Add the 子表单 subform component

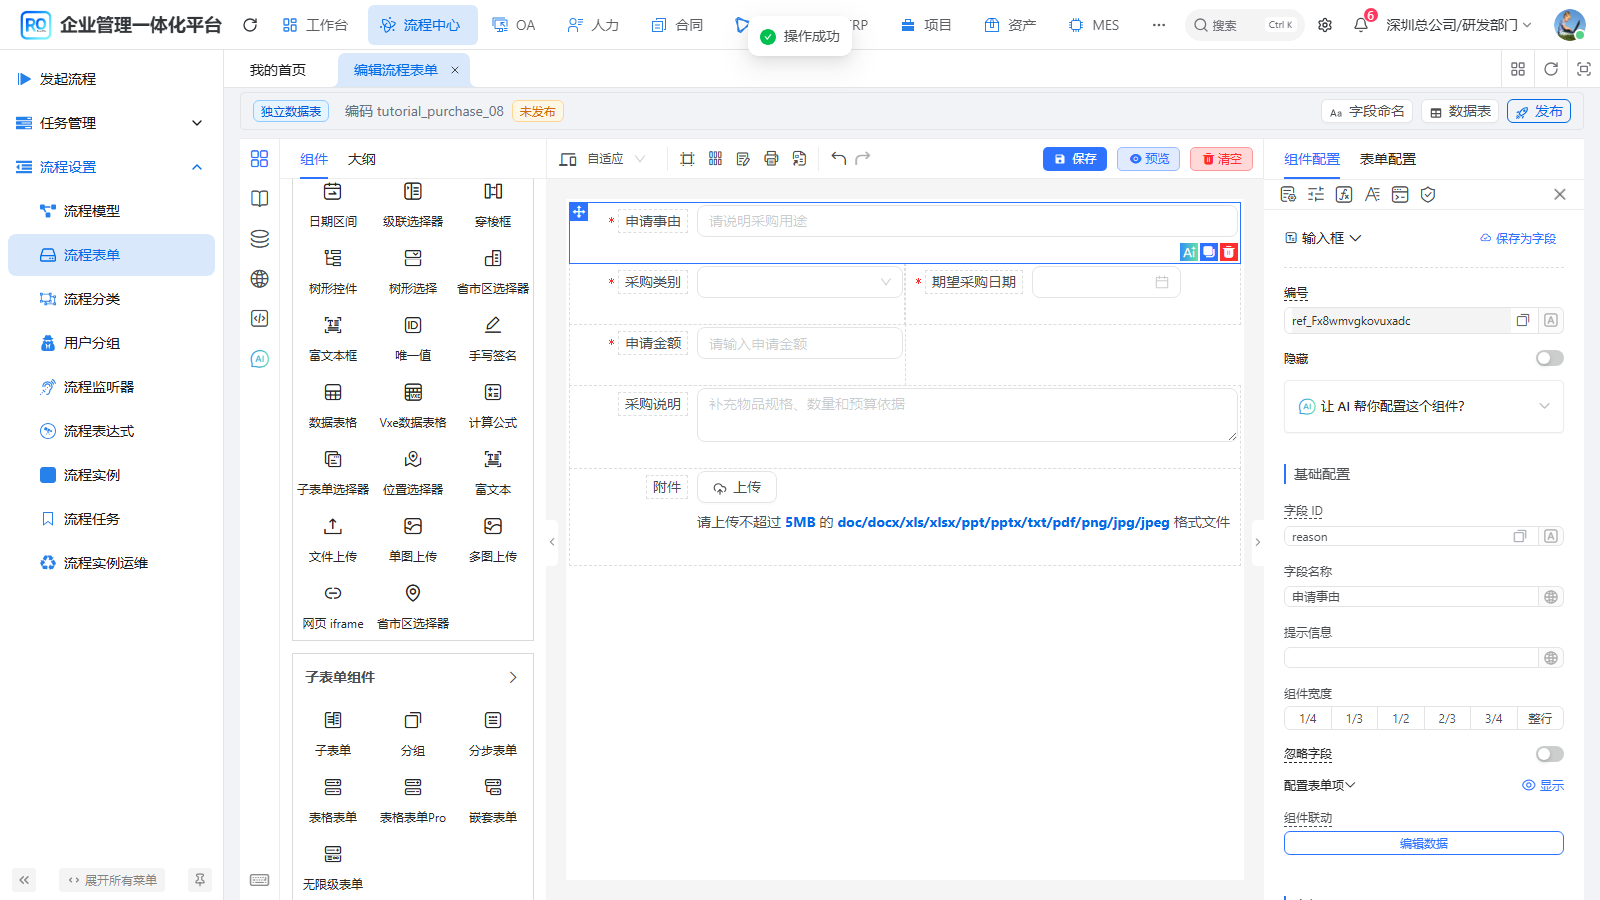point(333,733)
